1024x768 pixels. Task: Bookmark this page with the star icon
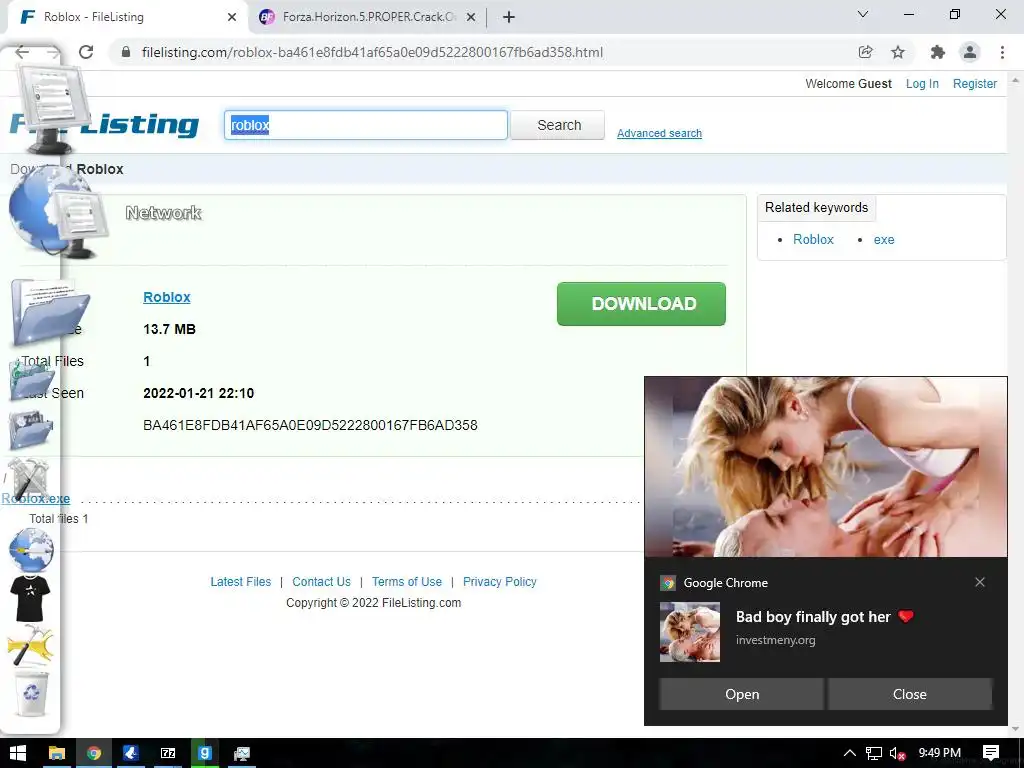(x=898, y=52)
